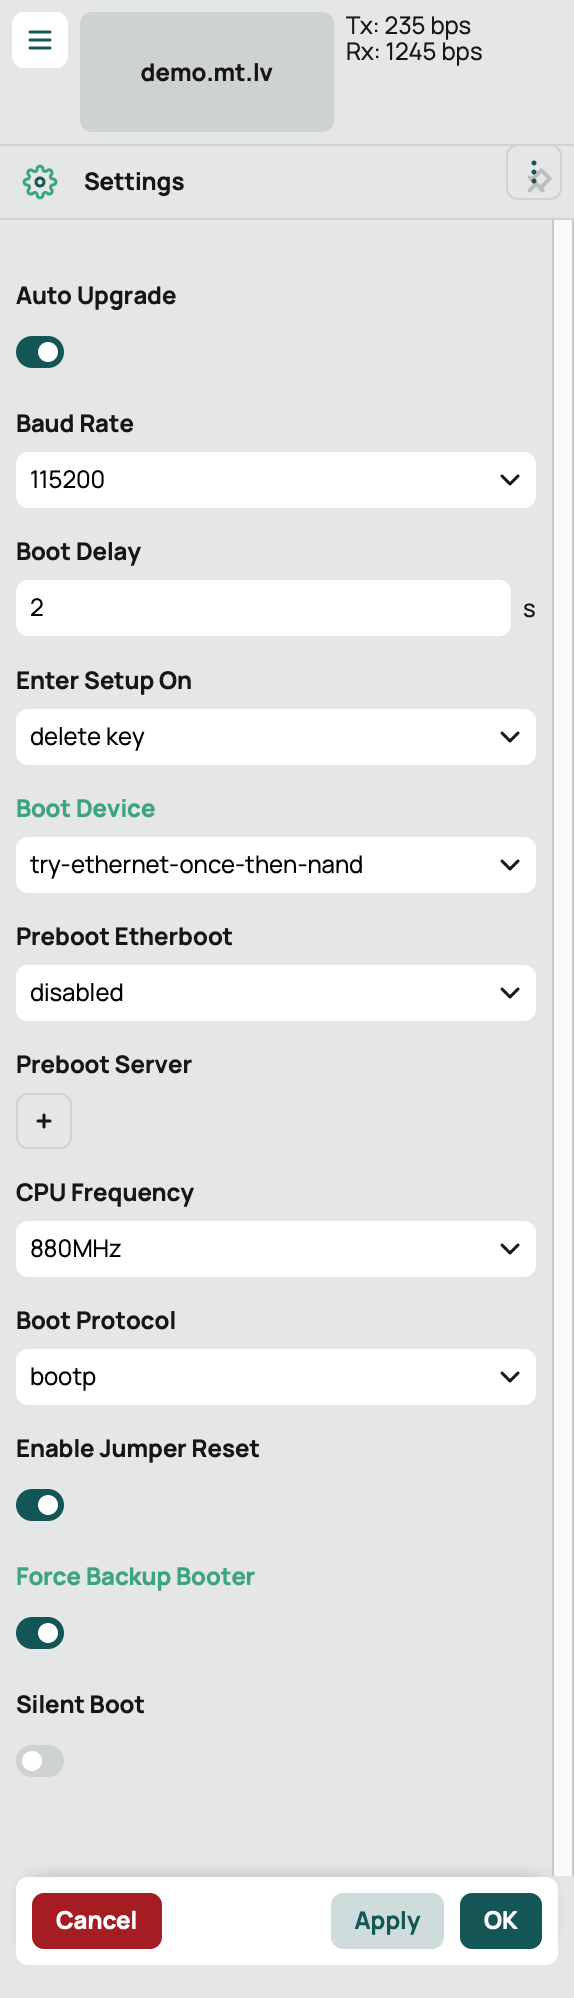This screenshot has height=1998, width=574.
Task: Expand the Enter Setup On dropdown
Action: click(x=276, y=737)
